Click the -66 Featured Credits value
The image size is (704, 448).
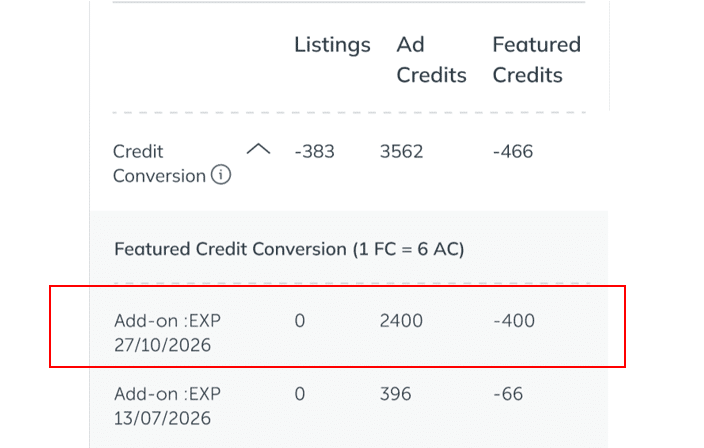[508, 394]
